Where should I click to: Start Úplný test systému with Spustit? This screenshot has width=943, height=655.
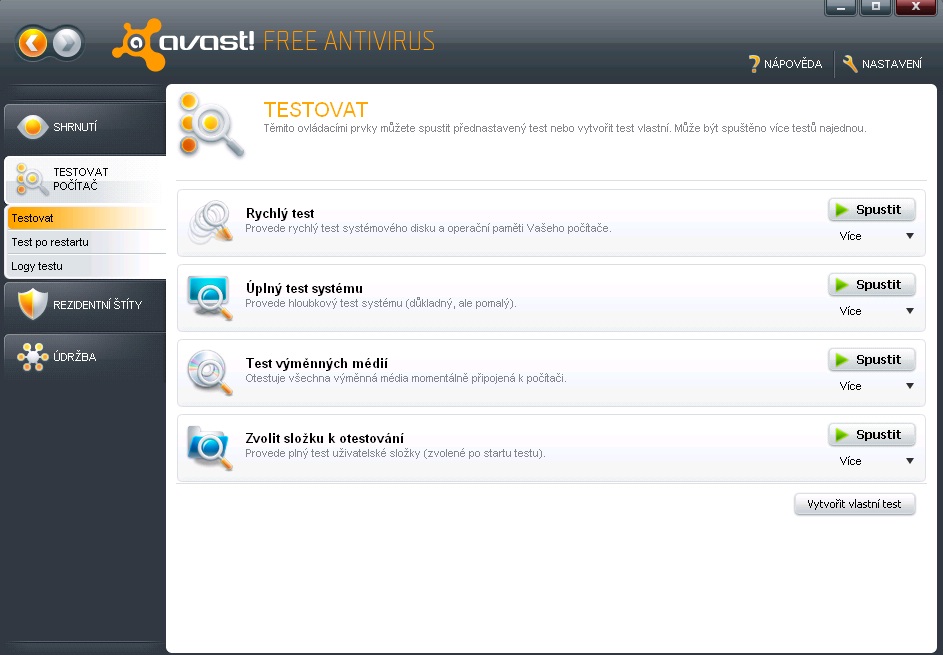(871, 284)
